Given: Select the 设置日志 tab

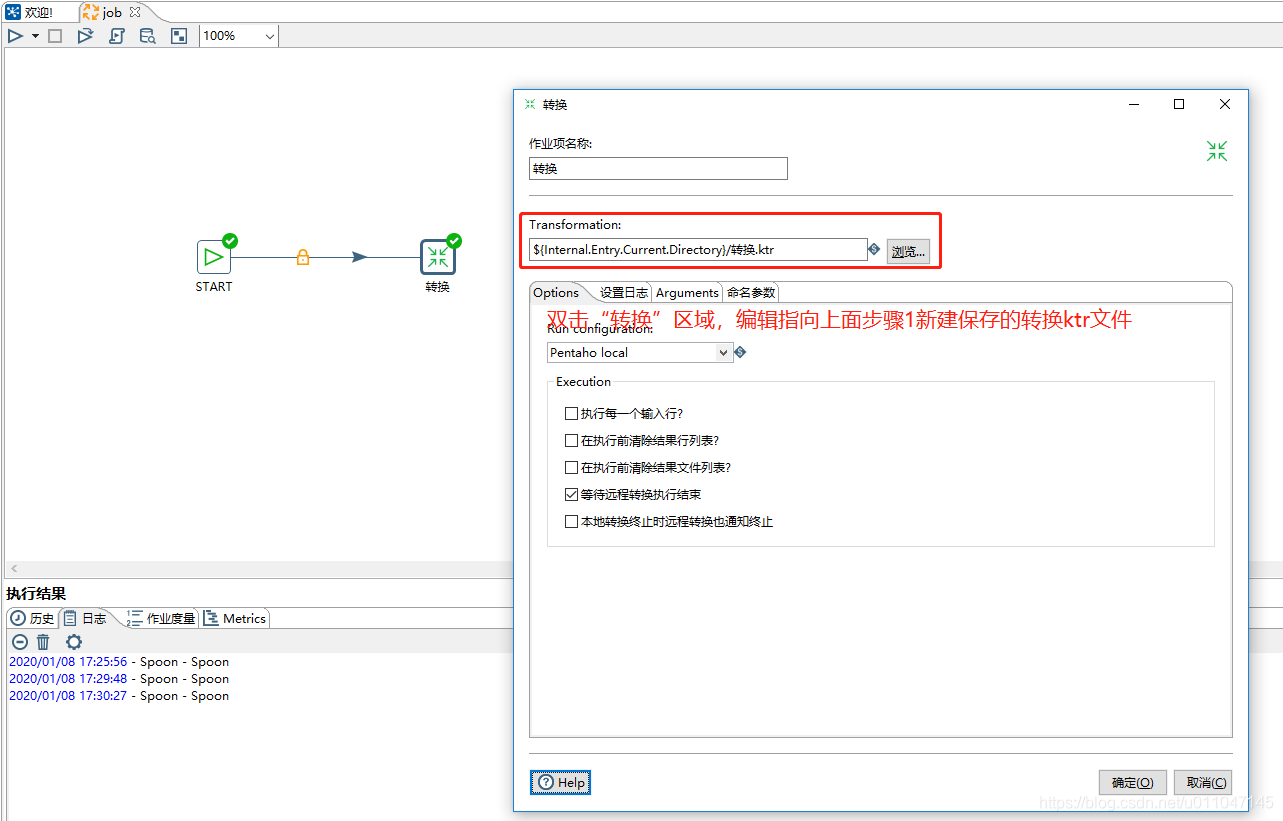Looking at the screenshot, I should (x=624, y=292).
